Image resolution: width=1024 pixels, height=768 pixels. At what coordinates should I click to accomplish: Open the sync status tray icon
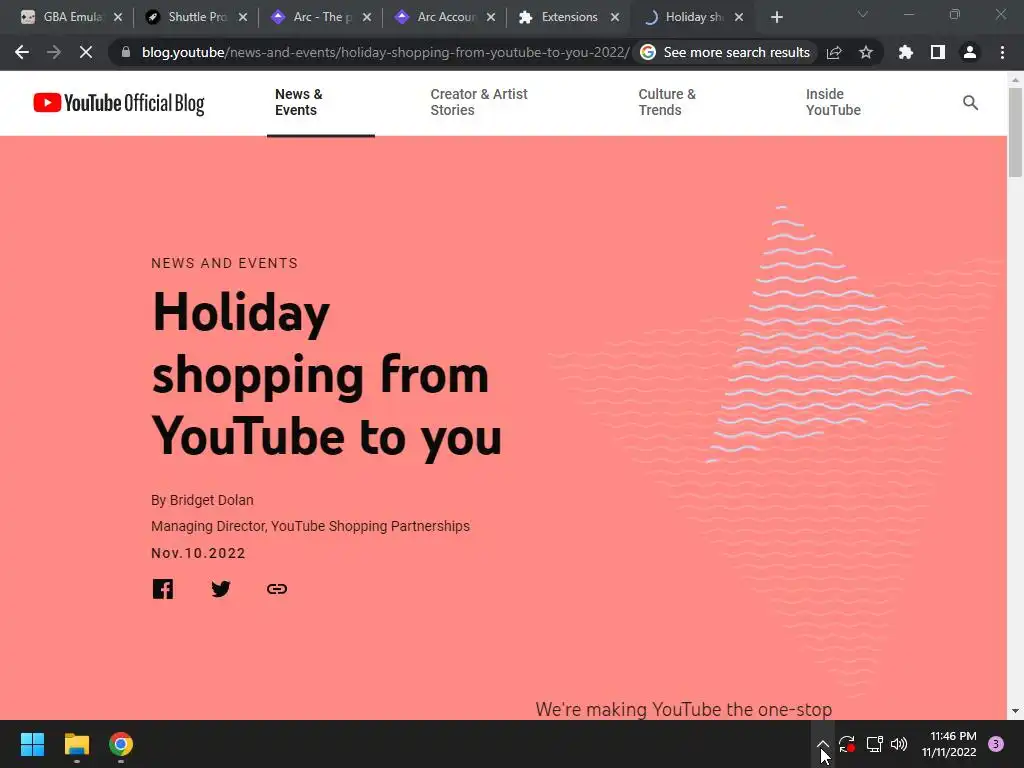click(847, 744)
